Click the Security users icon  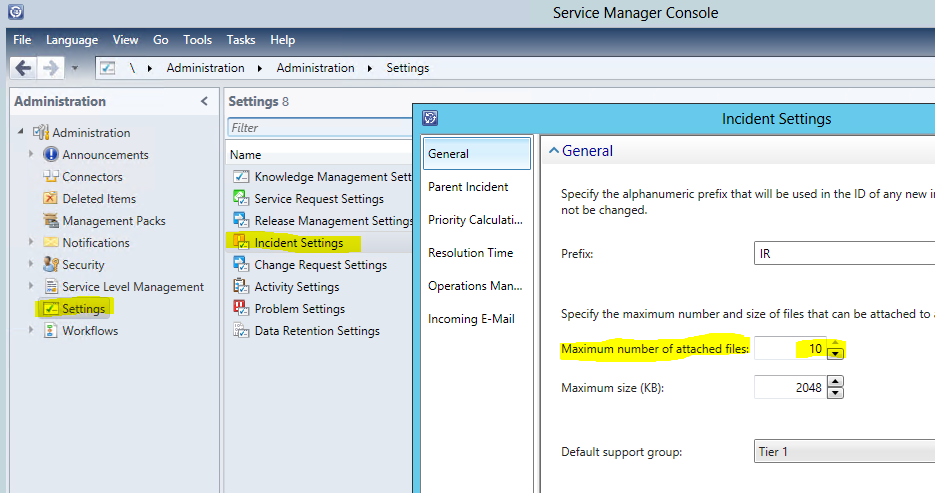[51, 265]
